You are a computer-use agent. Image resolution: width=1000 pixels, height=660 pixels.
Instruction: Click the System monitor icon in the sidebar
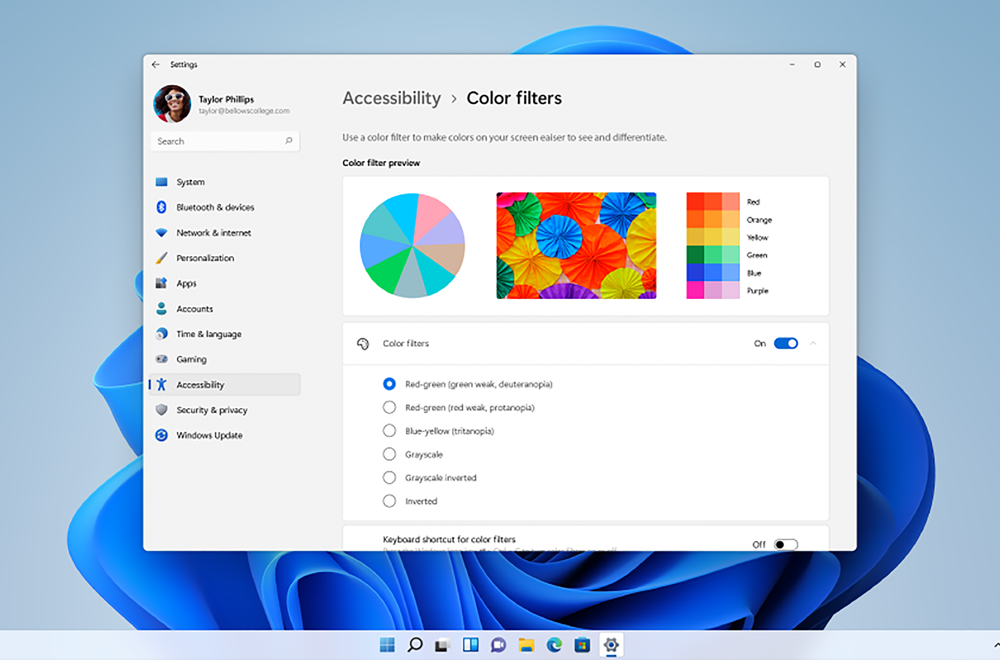tap(161, 182)
